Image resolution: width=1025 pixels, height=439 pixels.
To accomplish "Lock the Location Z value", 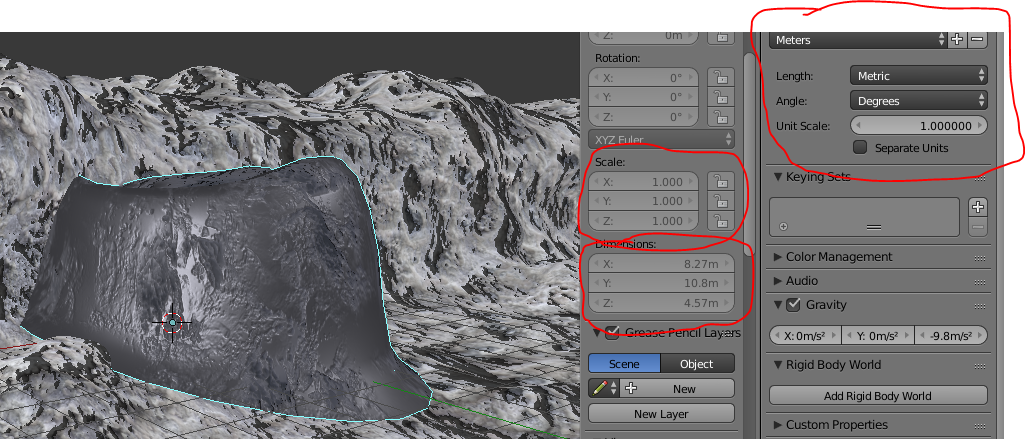I will [720, 36].
